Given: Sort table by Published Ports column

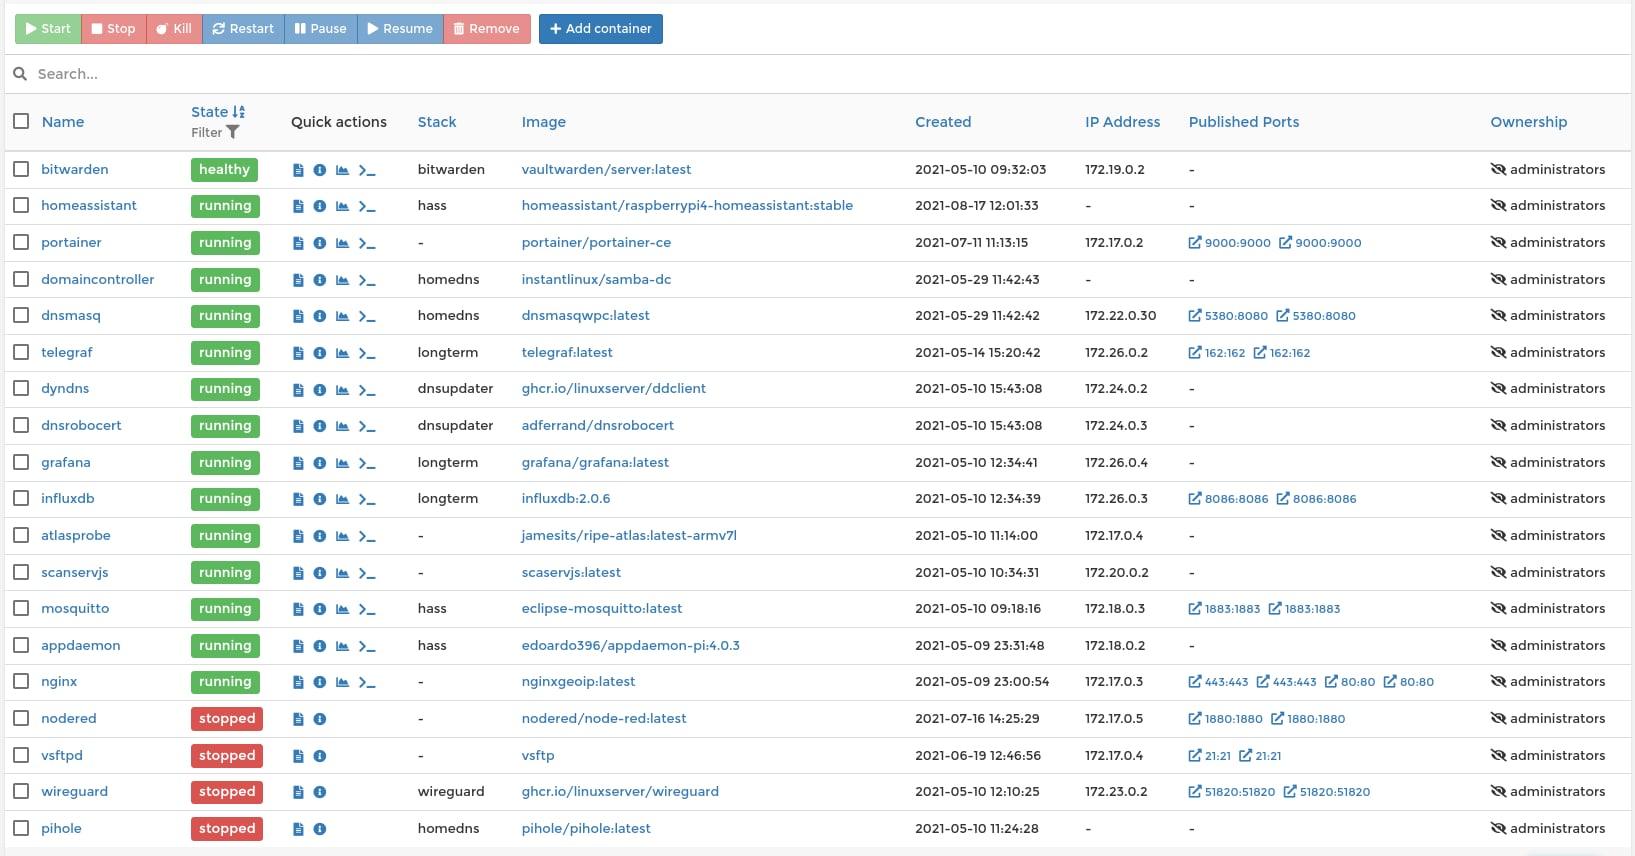Looking at the screenshot, I should 1244,122.
